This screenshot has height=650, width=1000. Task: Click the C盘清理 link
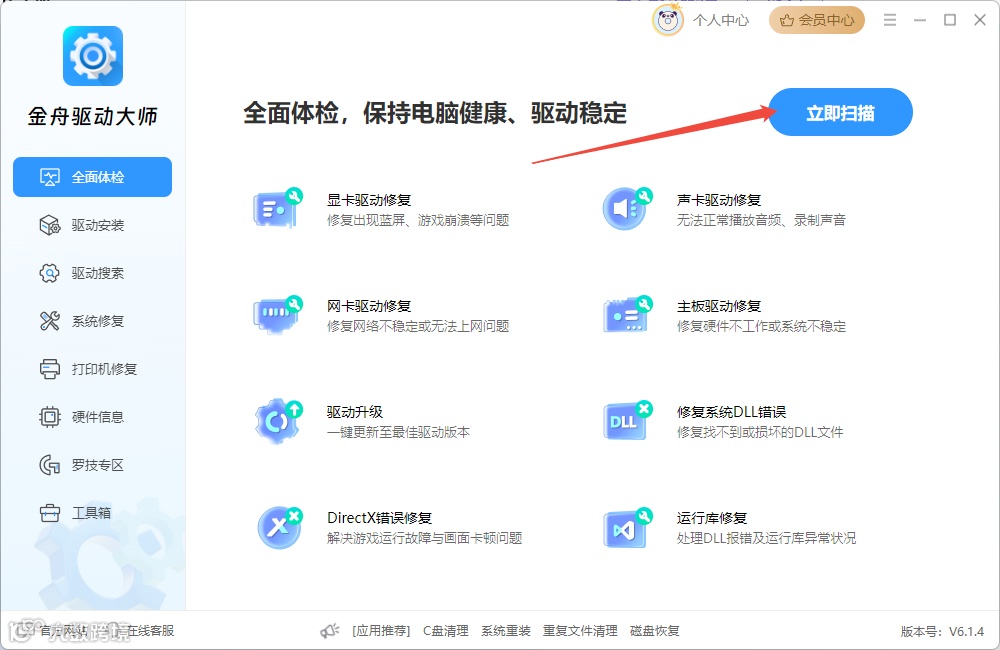tap(446, 631)
